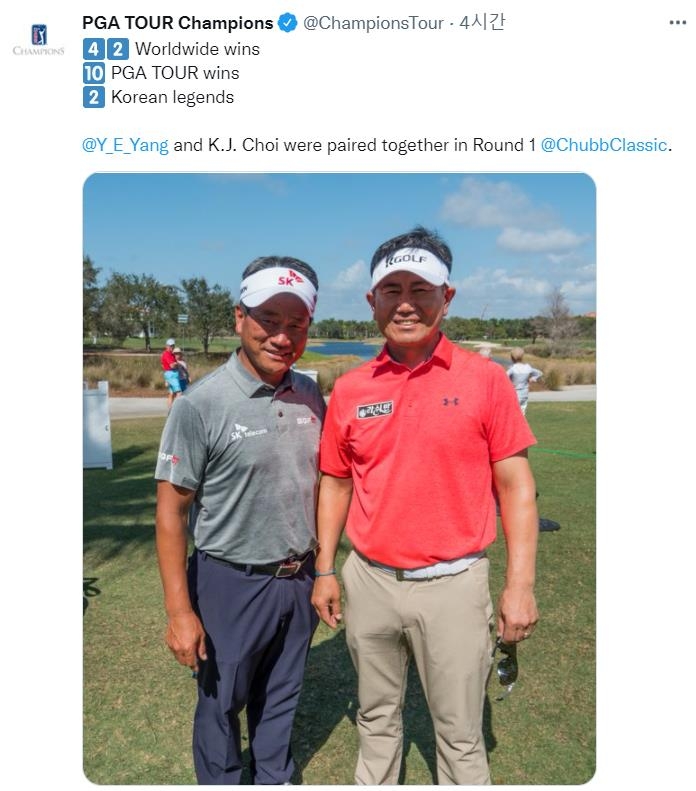696x791 pixels.
Task: Click the keycap 4 emoji
Action: (x=93, y=49)
